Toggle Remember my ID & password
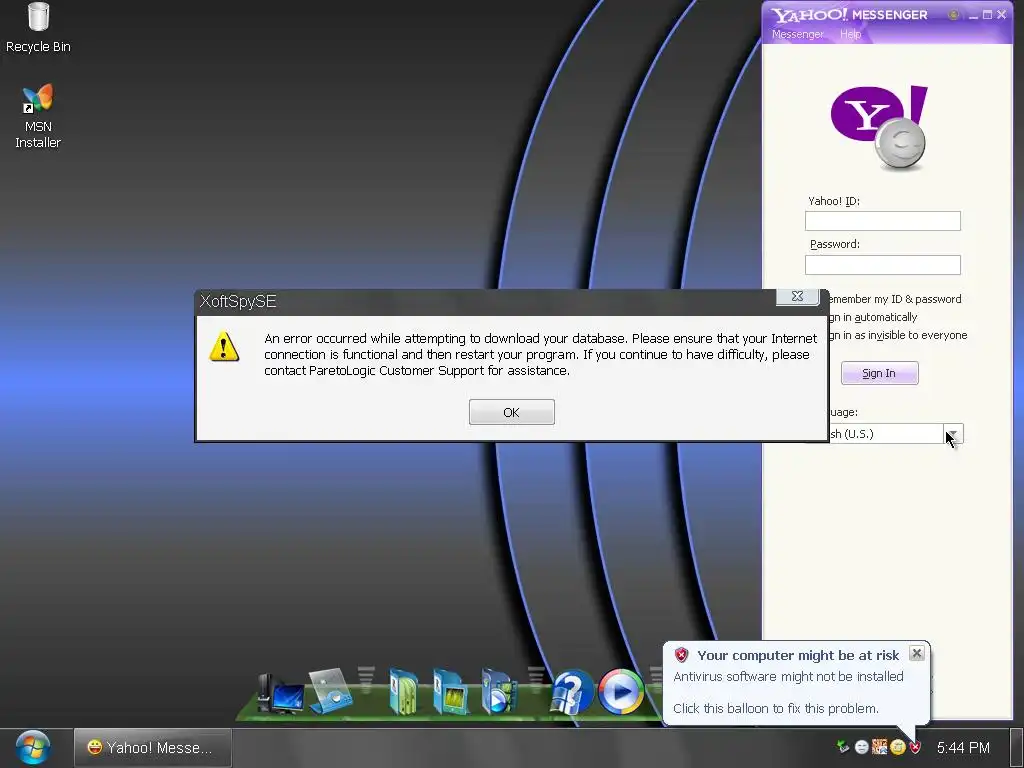 (895, 299)
